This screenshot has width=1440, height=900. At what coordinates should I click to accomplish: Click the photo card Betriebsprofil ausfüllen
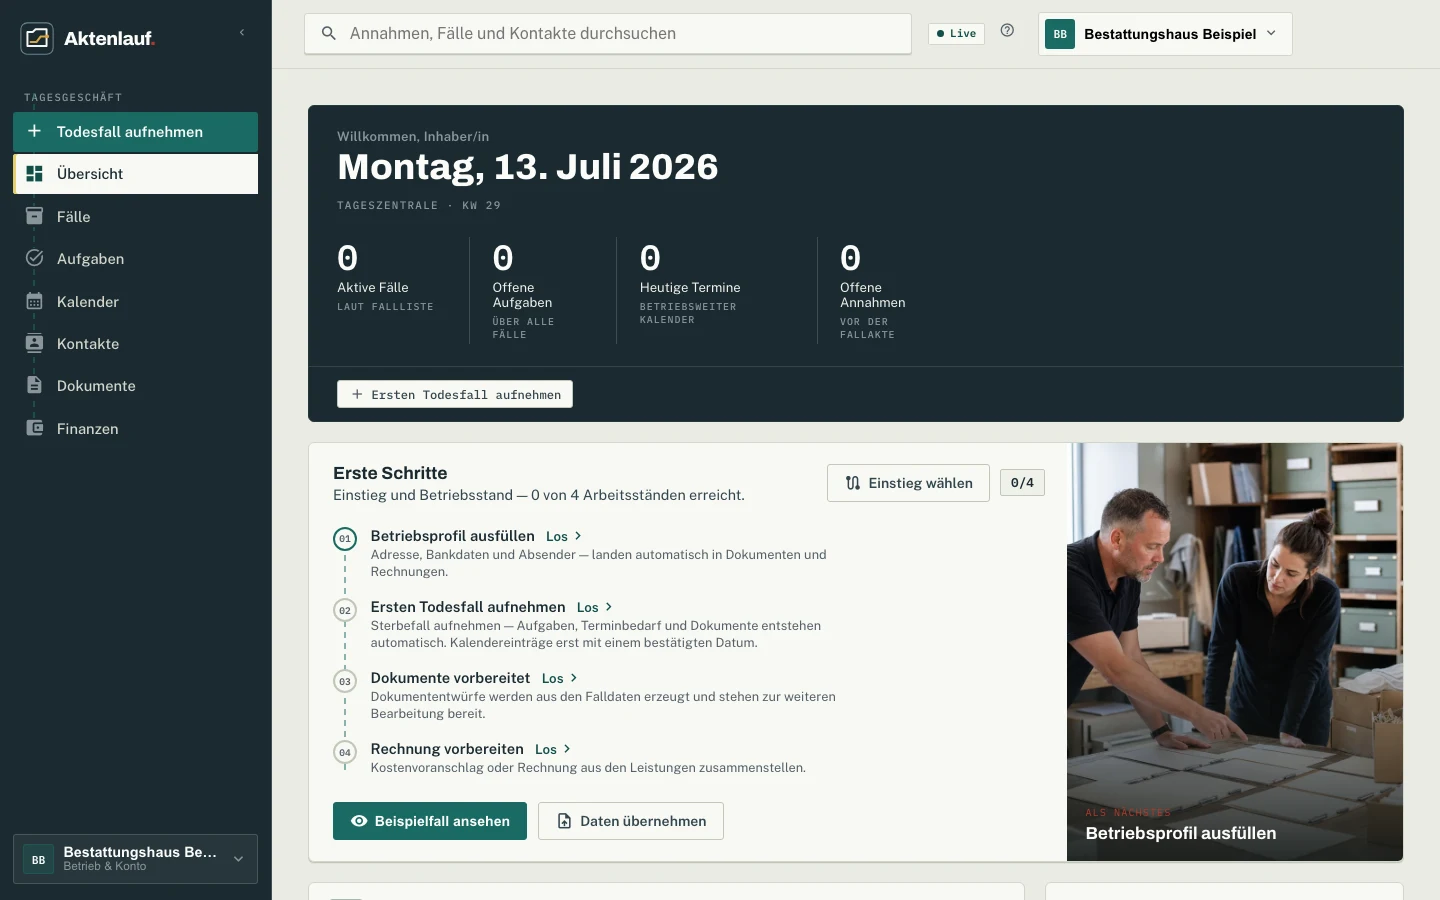1235,652
